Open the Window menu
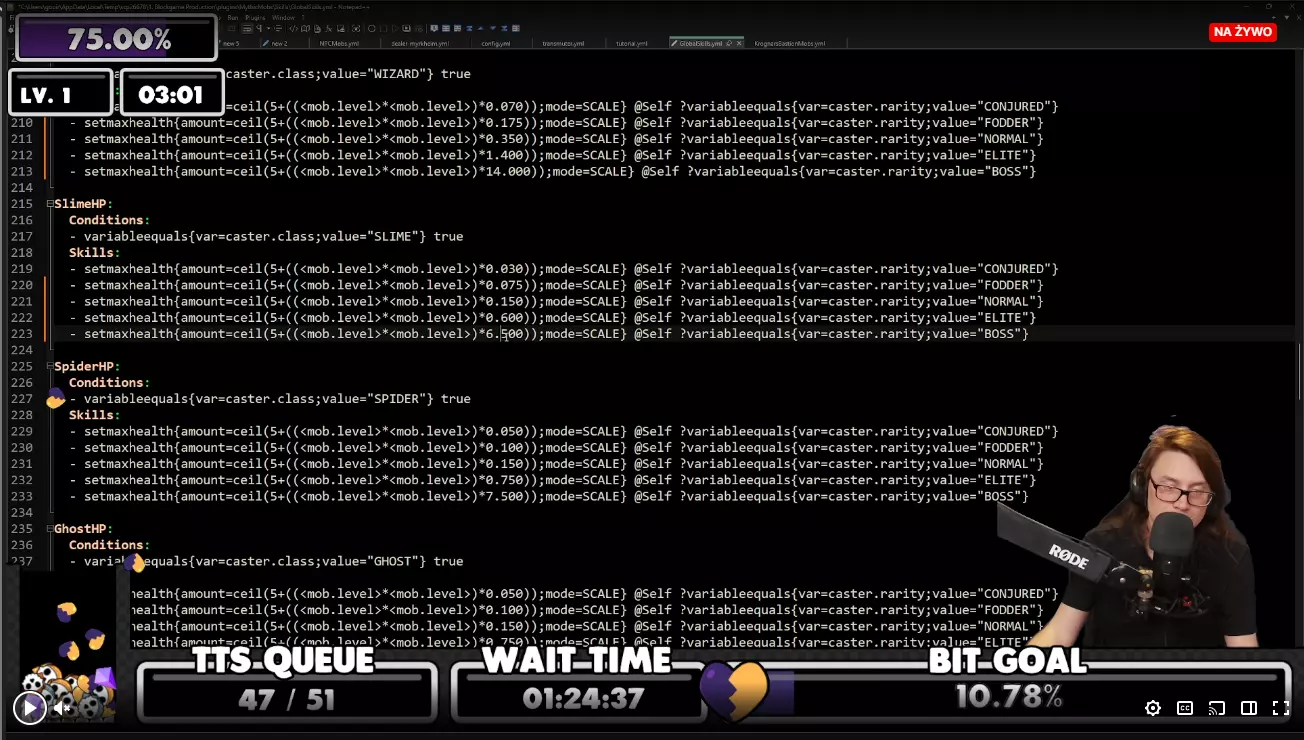The image size is (1304, 740). (x=283, y=18)
